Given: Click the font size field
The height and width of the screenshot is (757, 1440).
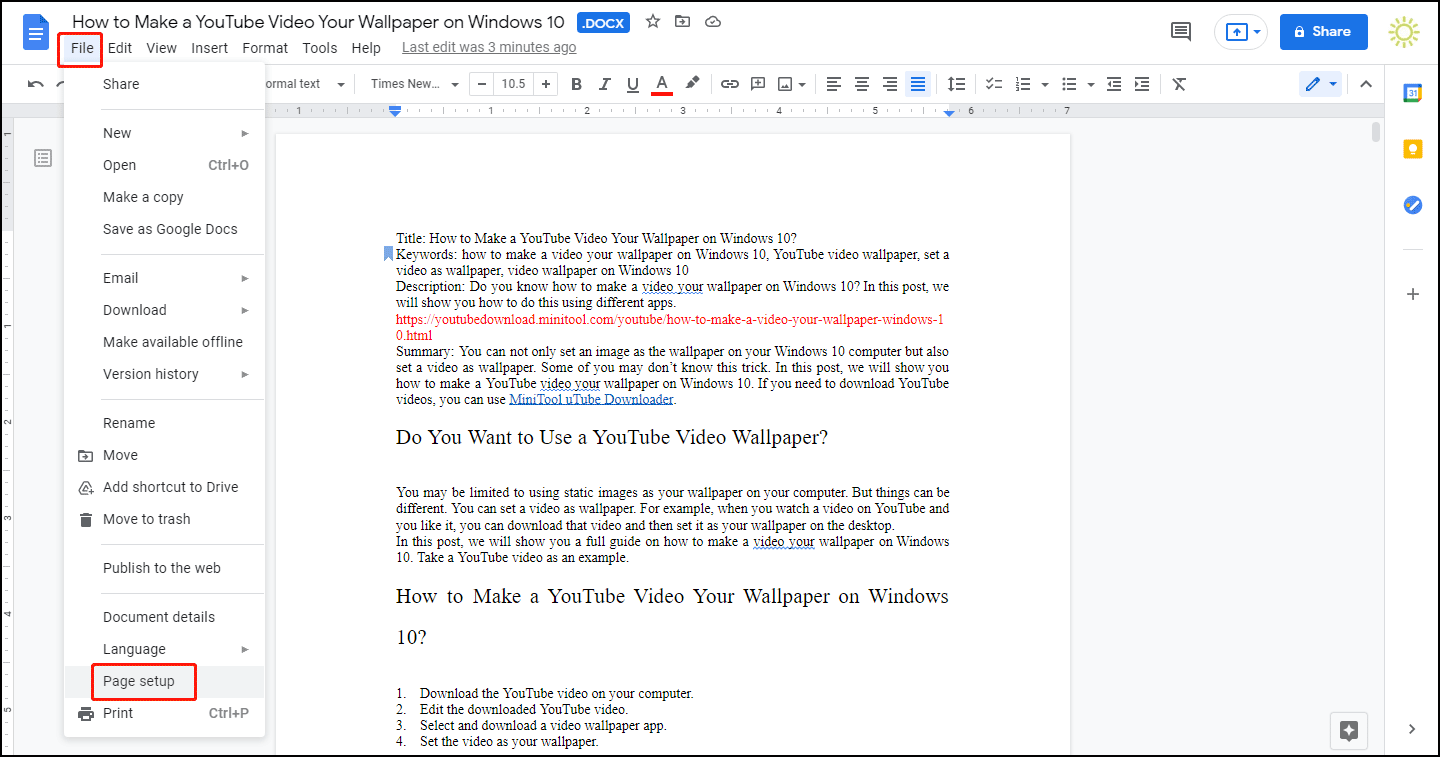Looking at the screenshot, I should tap(514, 84).
